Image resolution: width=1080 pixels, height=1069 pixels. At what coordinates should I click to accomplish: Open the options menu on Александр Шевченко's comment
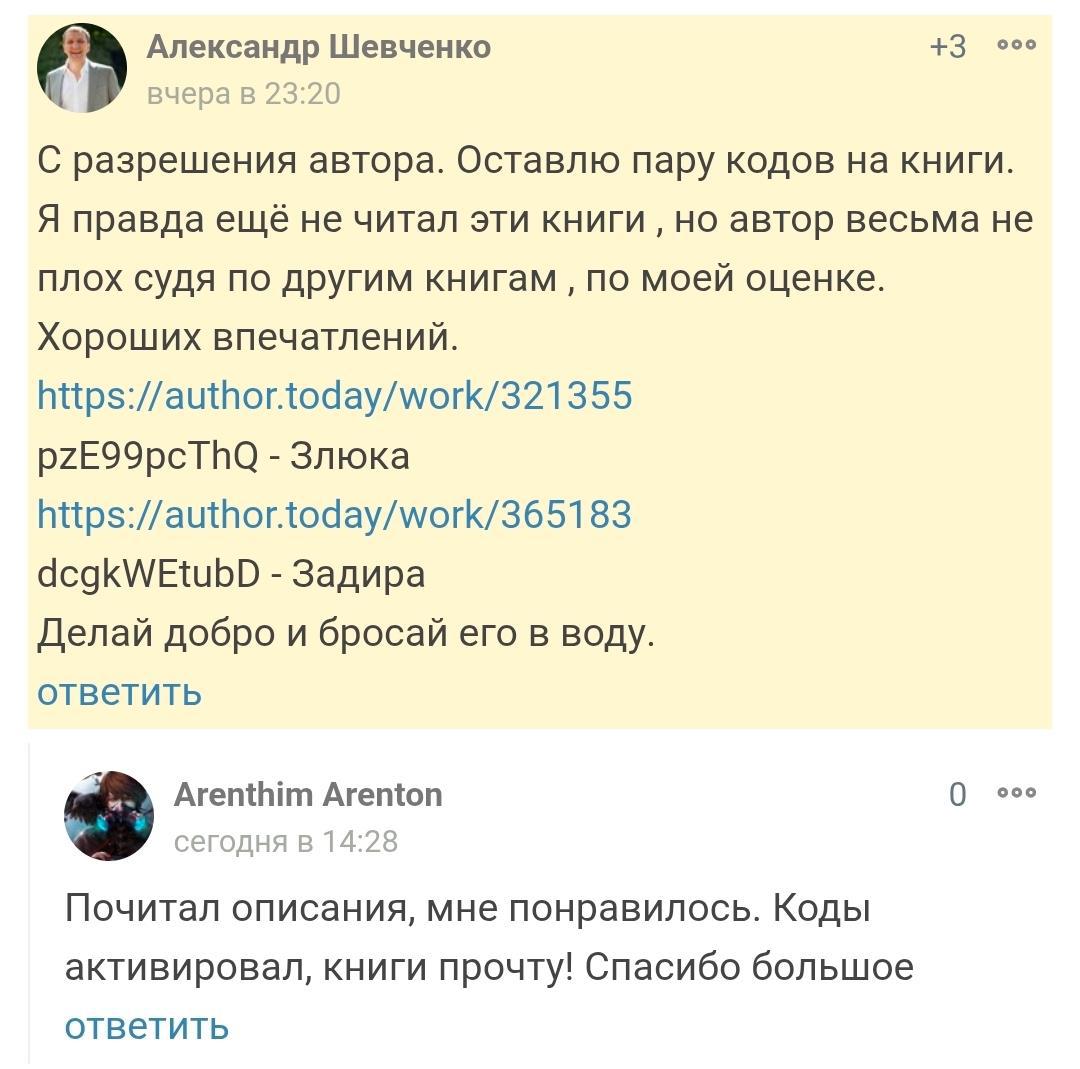point(1017,45)
